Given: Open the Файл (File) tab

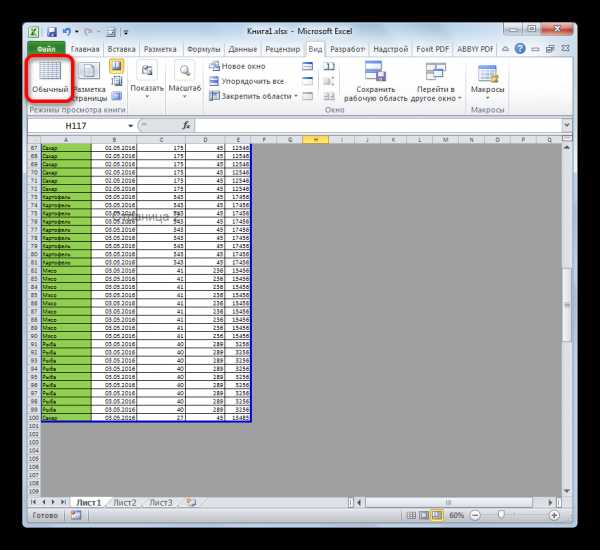Looking at the screenshot, I should [47, 49].
